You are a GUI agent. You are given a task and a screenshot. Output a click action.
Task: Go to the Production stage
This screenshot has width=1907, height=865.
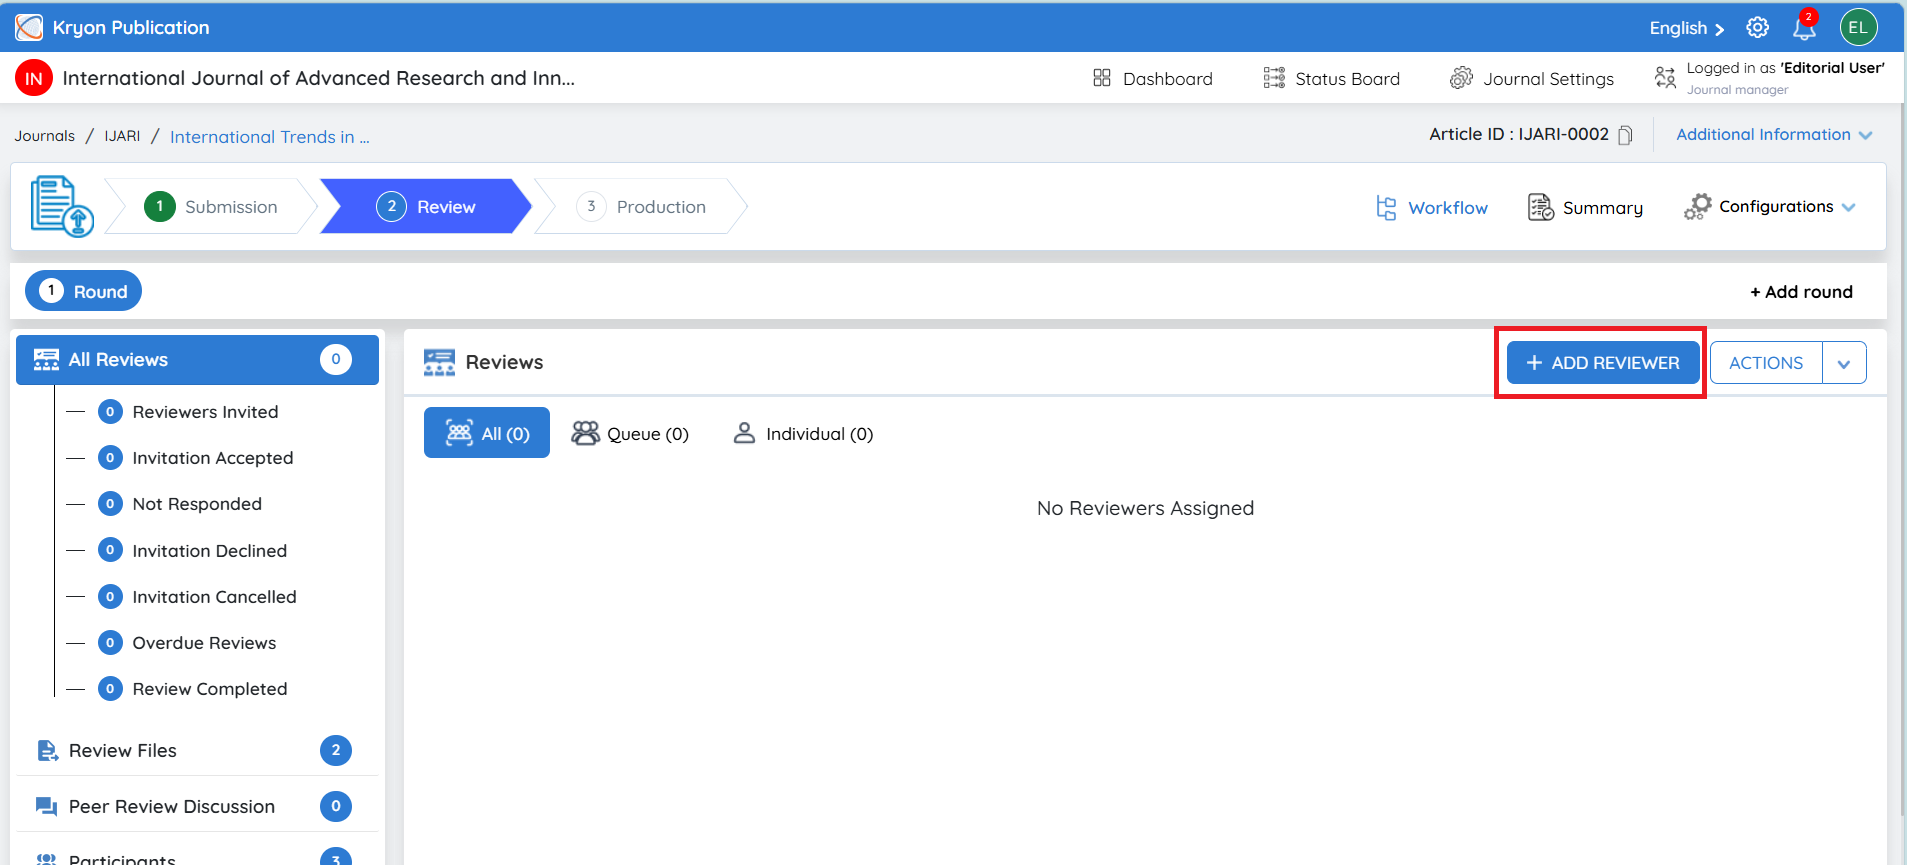tap(641, 206)
